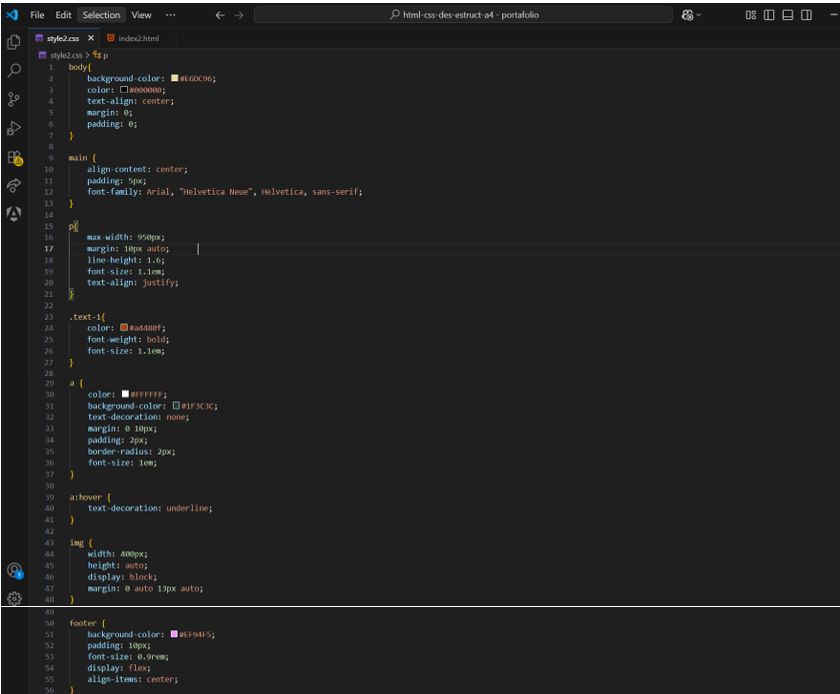The width and height of the screenshot is (840, 694).
Task: Open Copilot dropdown chevron
Action: click(x=699, y=15)
